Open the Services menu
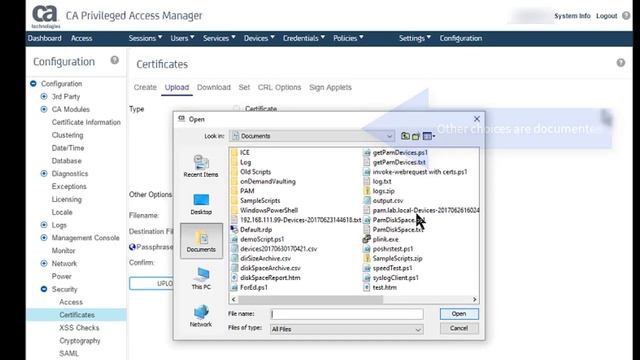This screenshot has height=360, width=640. pyautogui.click(x=219, y=38)
